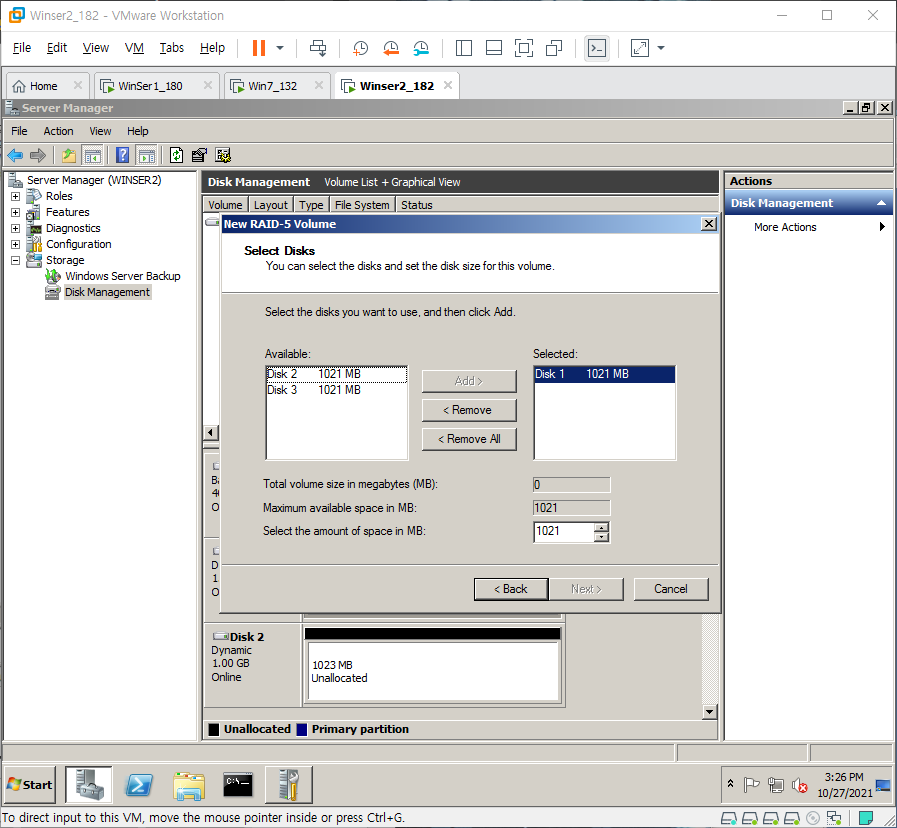Open the stretch display dropdown arrow
The image size is (897, 828).
[661, 48]
